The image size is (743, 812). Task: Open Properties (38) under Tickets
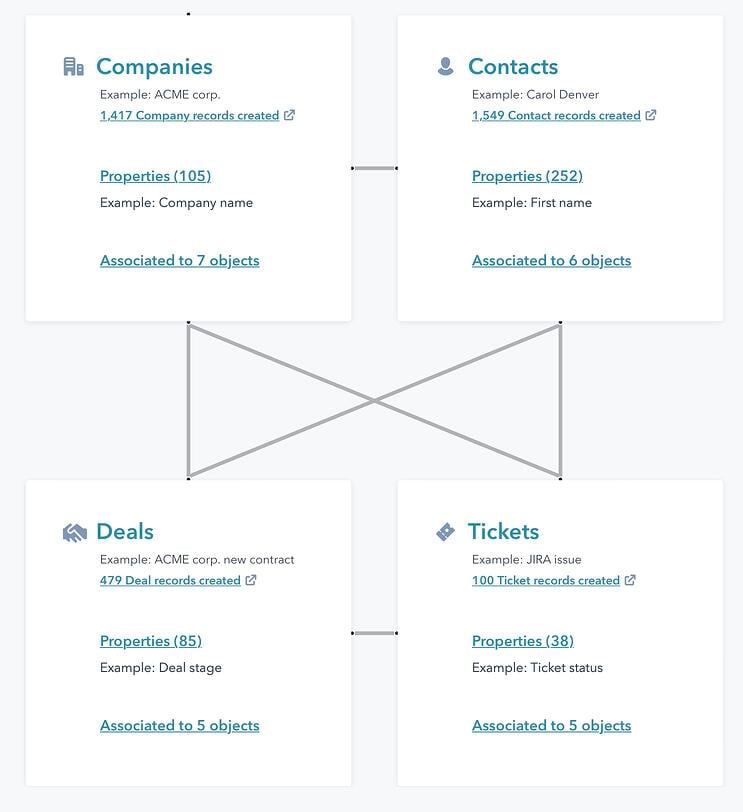coord(524,640)
